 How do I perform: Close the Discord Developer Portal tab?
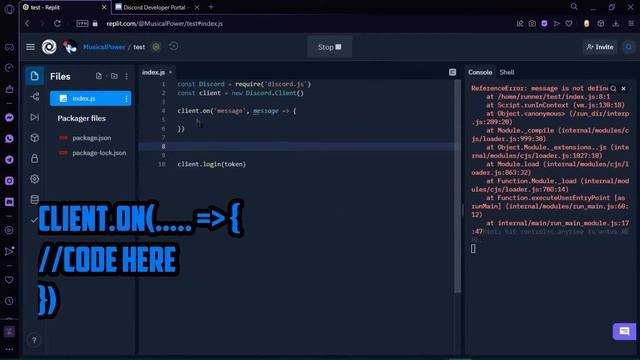pyautogui.click(x=197, y=7)
